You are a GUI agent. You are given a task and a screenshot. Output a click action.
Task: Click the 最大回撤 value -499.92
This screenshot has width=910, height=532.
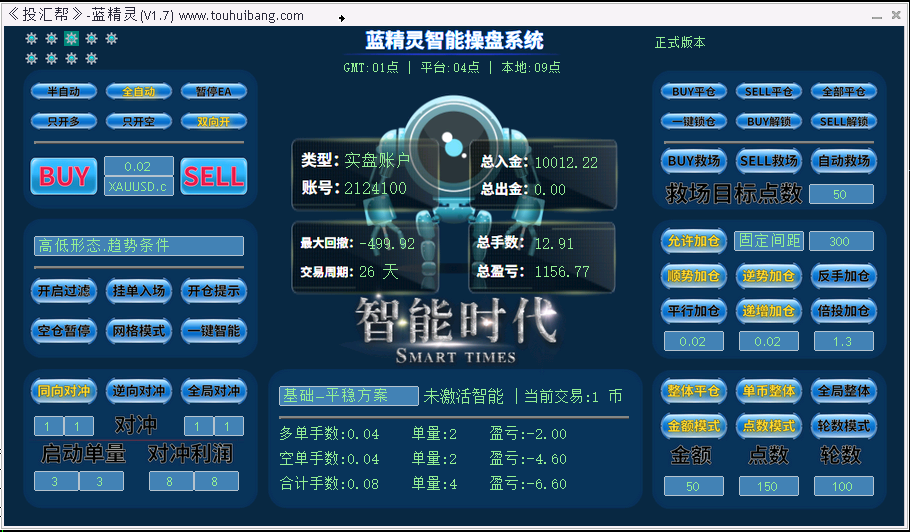coord(387,244)
